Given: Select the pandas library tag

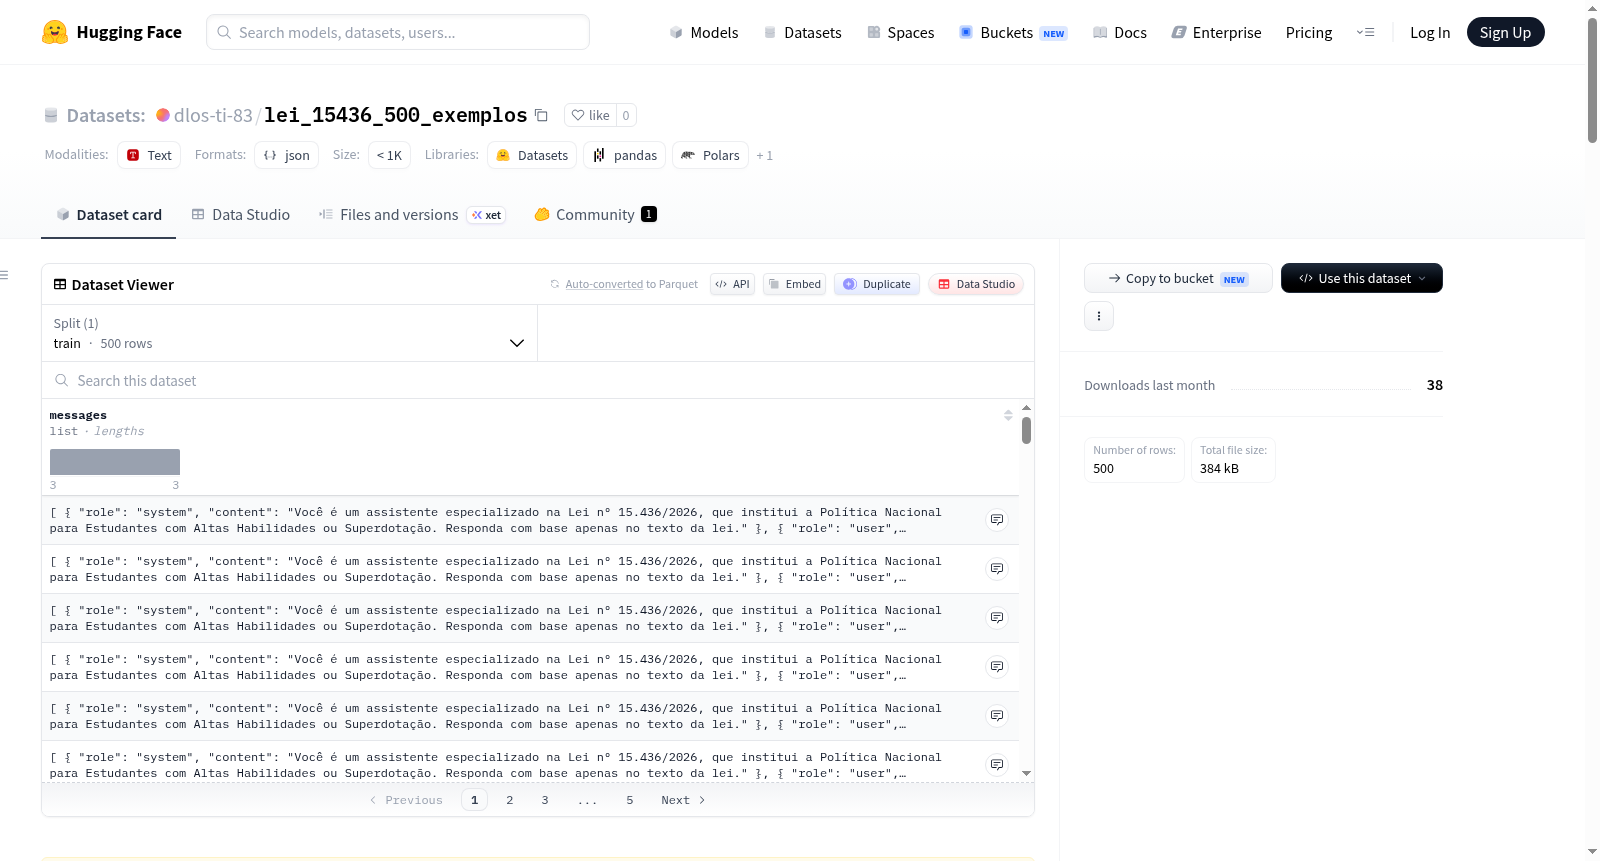Looking at the screenshot, I should 625,155.
